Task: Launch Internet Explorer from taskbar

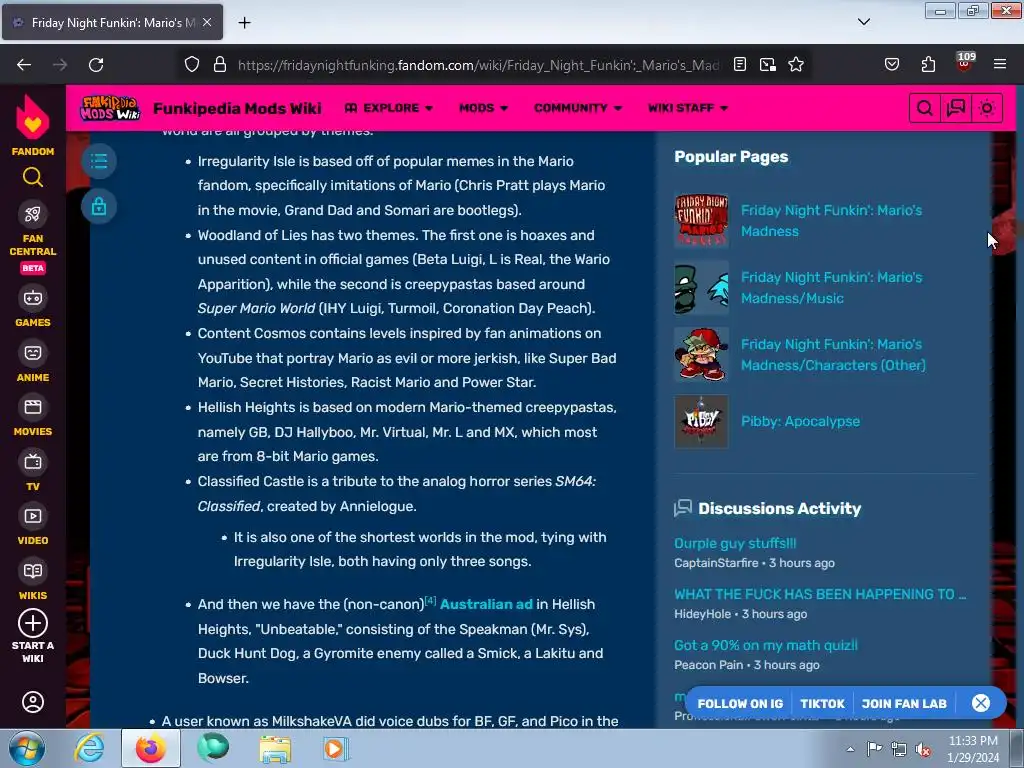Action: pos(89,748)
